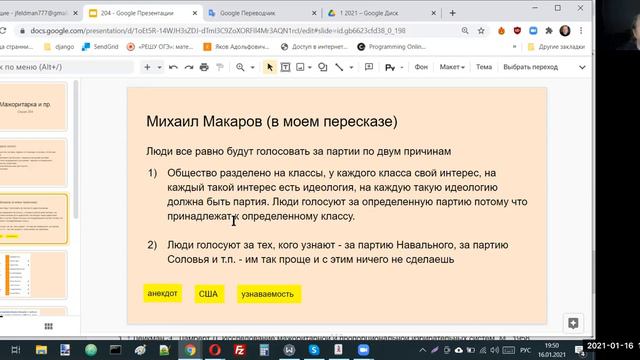Activate the select cursor tool
The image size is (640, 360).
(x=269, y=67)
